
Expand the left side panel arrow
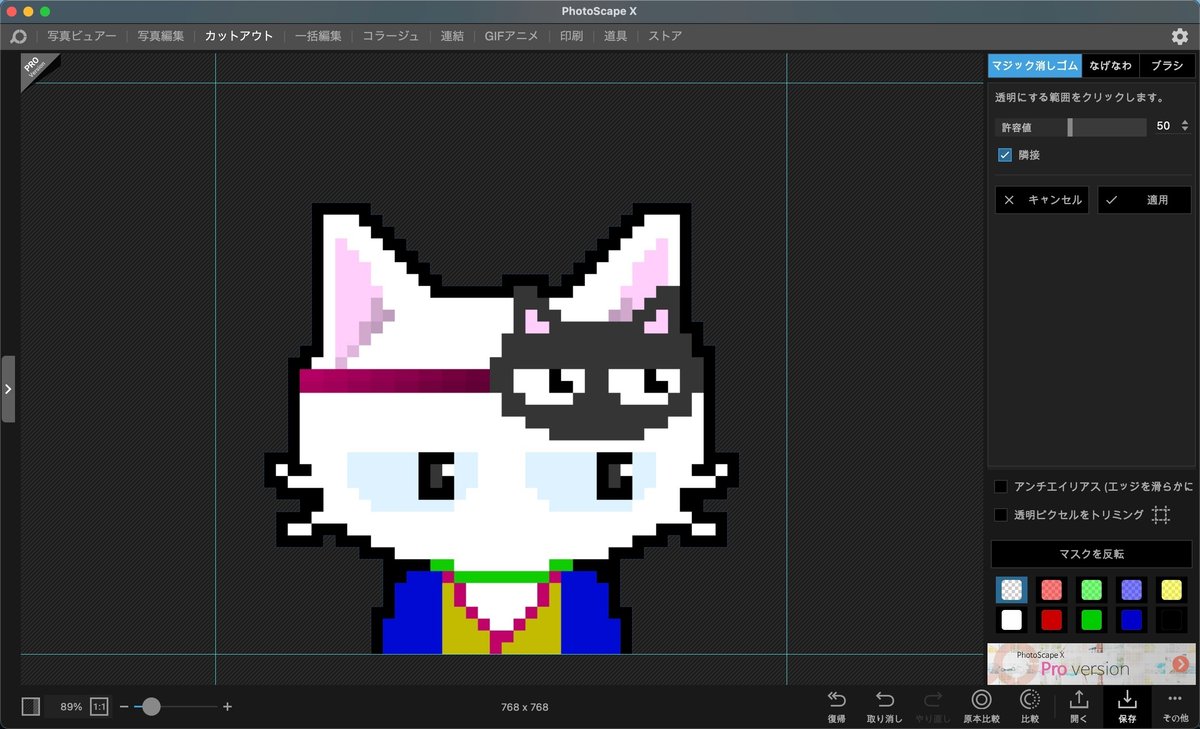click(8, 389)
